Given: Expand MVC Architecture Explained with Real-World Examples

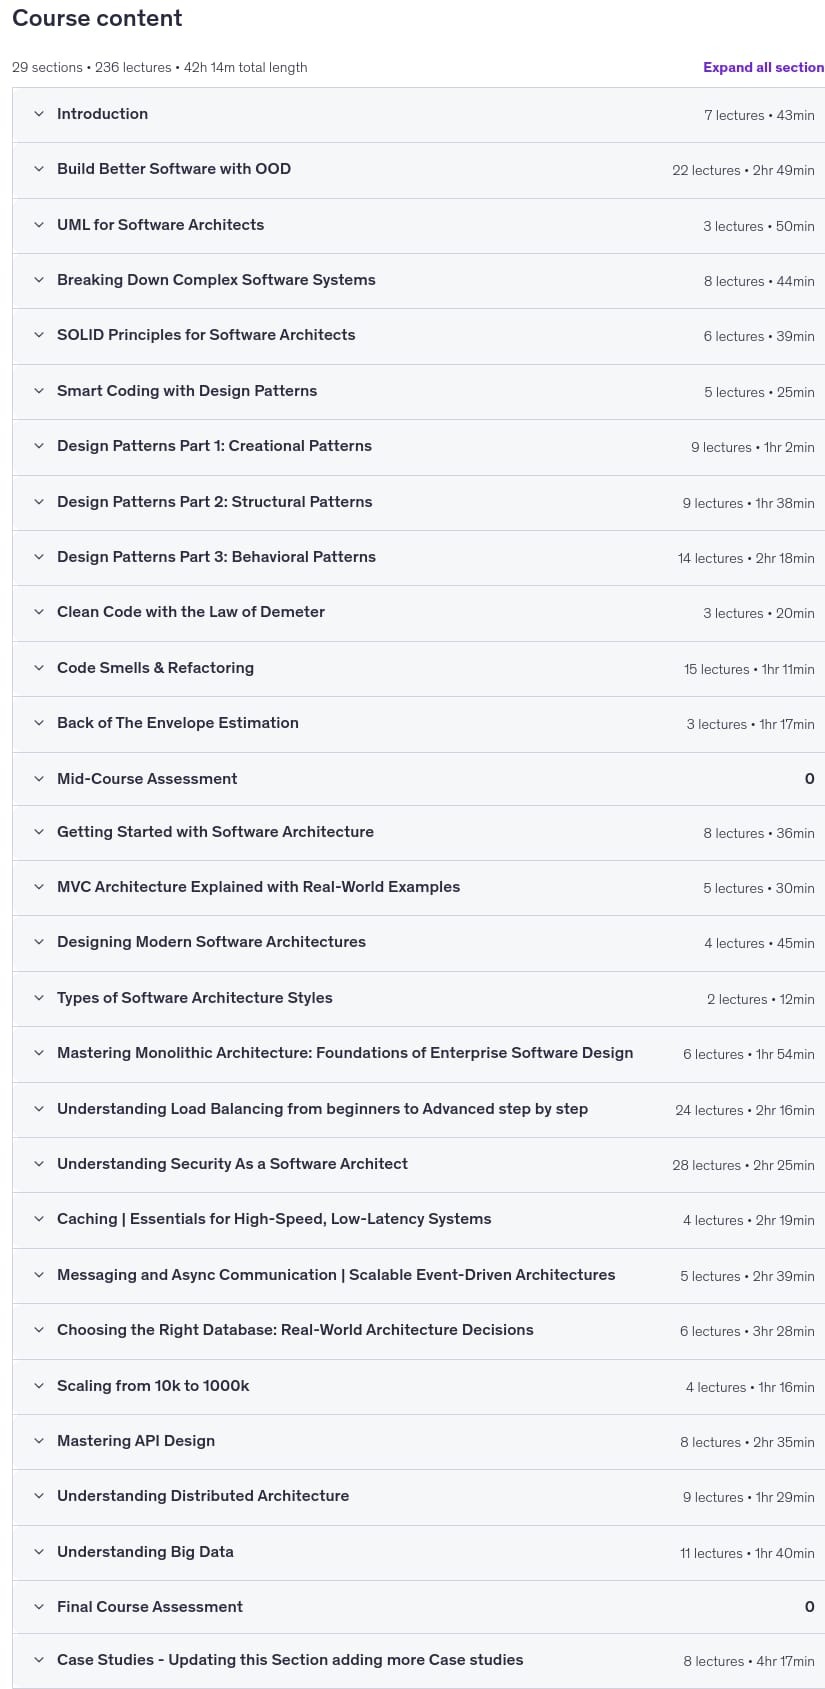Looking at the screenshot, I should [x=418, y=888].
